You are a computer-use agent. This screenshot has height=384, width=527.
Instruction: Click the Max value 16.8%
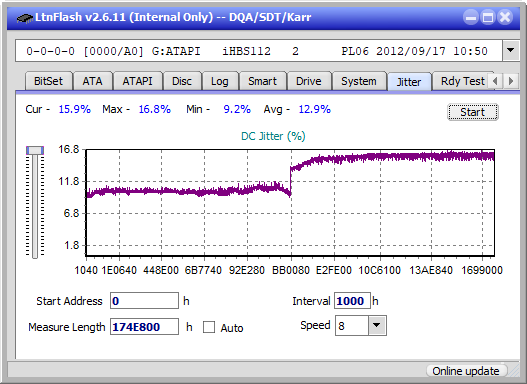pos(155,109)
